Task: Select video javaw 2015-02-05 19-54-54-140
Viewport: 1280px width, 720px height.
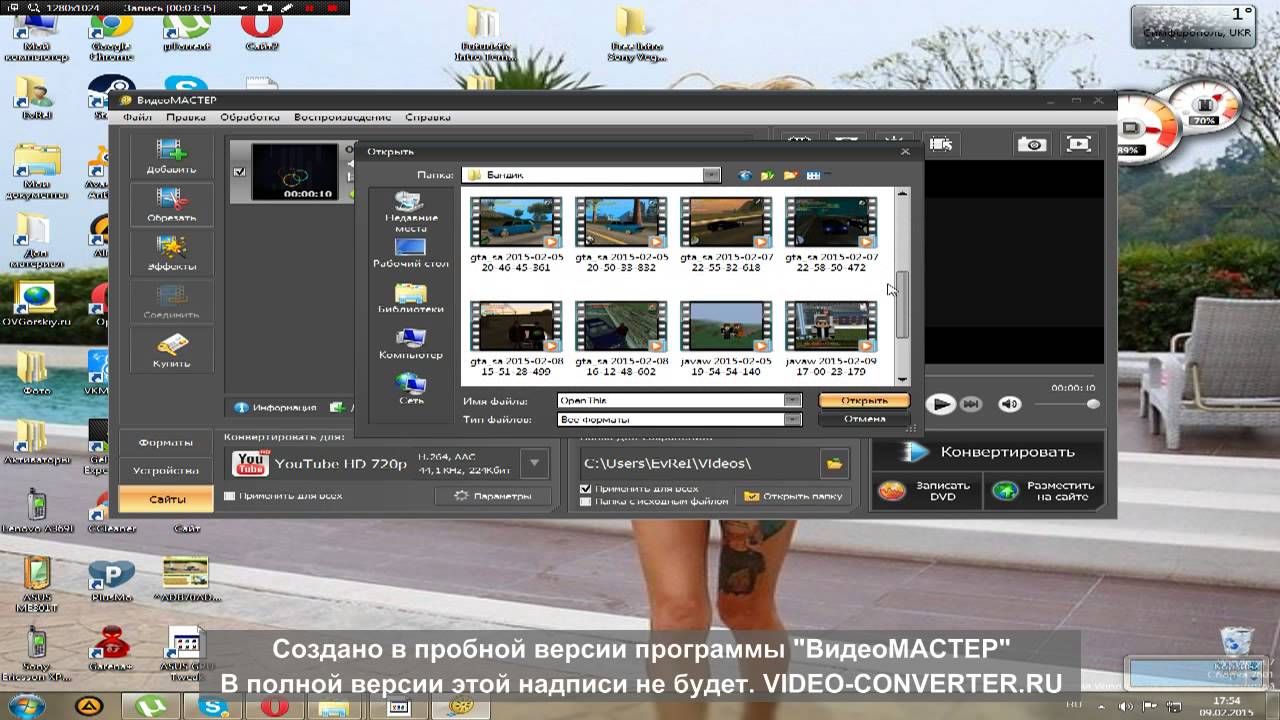Action: tap(726, 339)
